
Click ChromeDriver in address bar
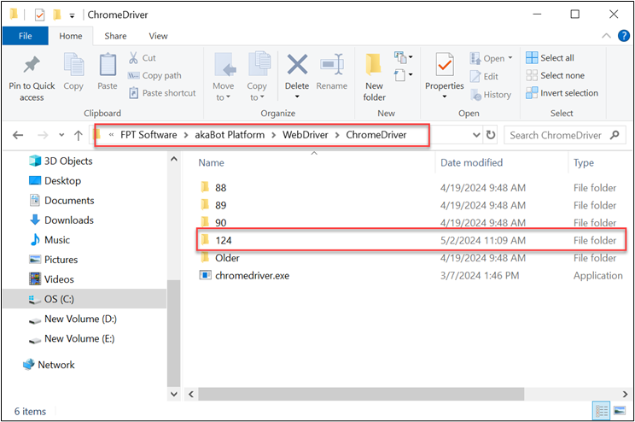click(376, 135)
